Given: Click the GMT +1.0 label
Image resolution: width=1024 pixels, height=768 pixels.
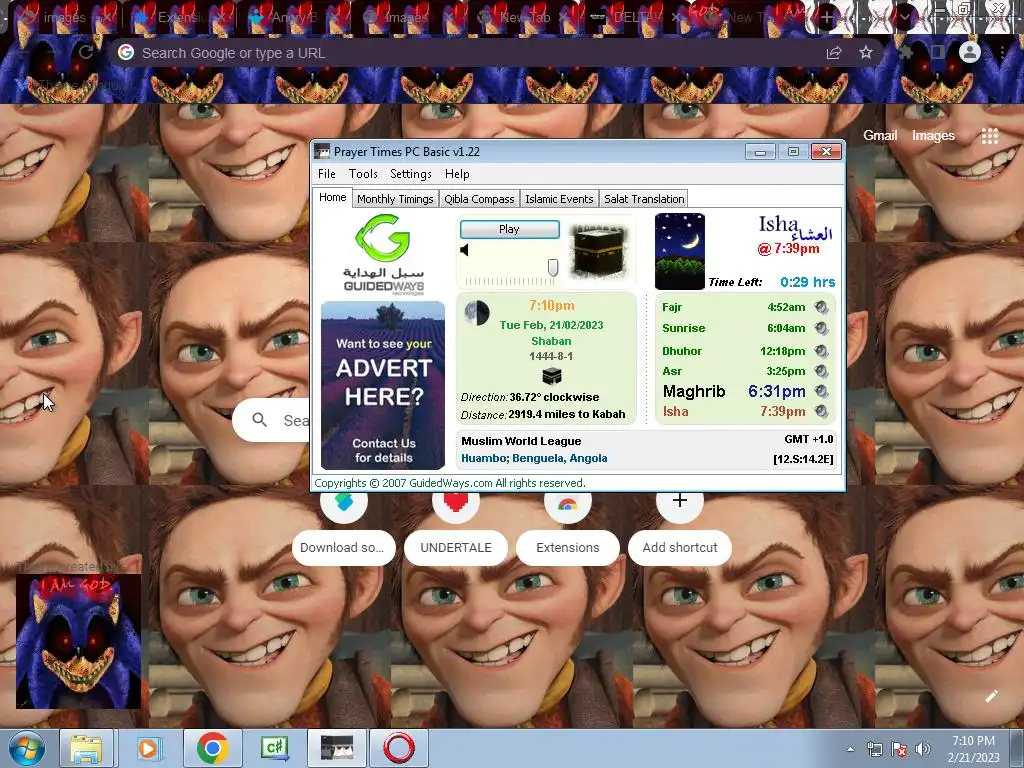Looking at the screenshot, I should pos(808,439).
